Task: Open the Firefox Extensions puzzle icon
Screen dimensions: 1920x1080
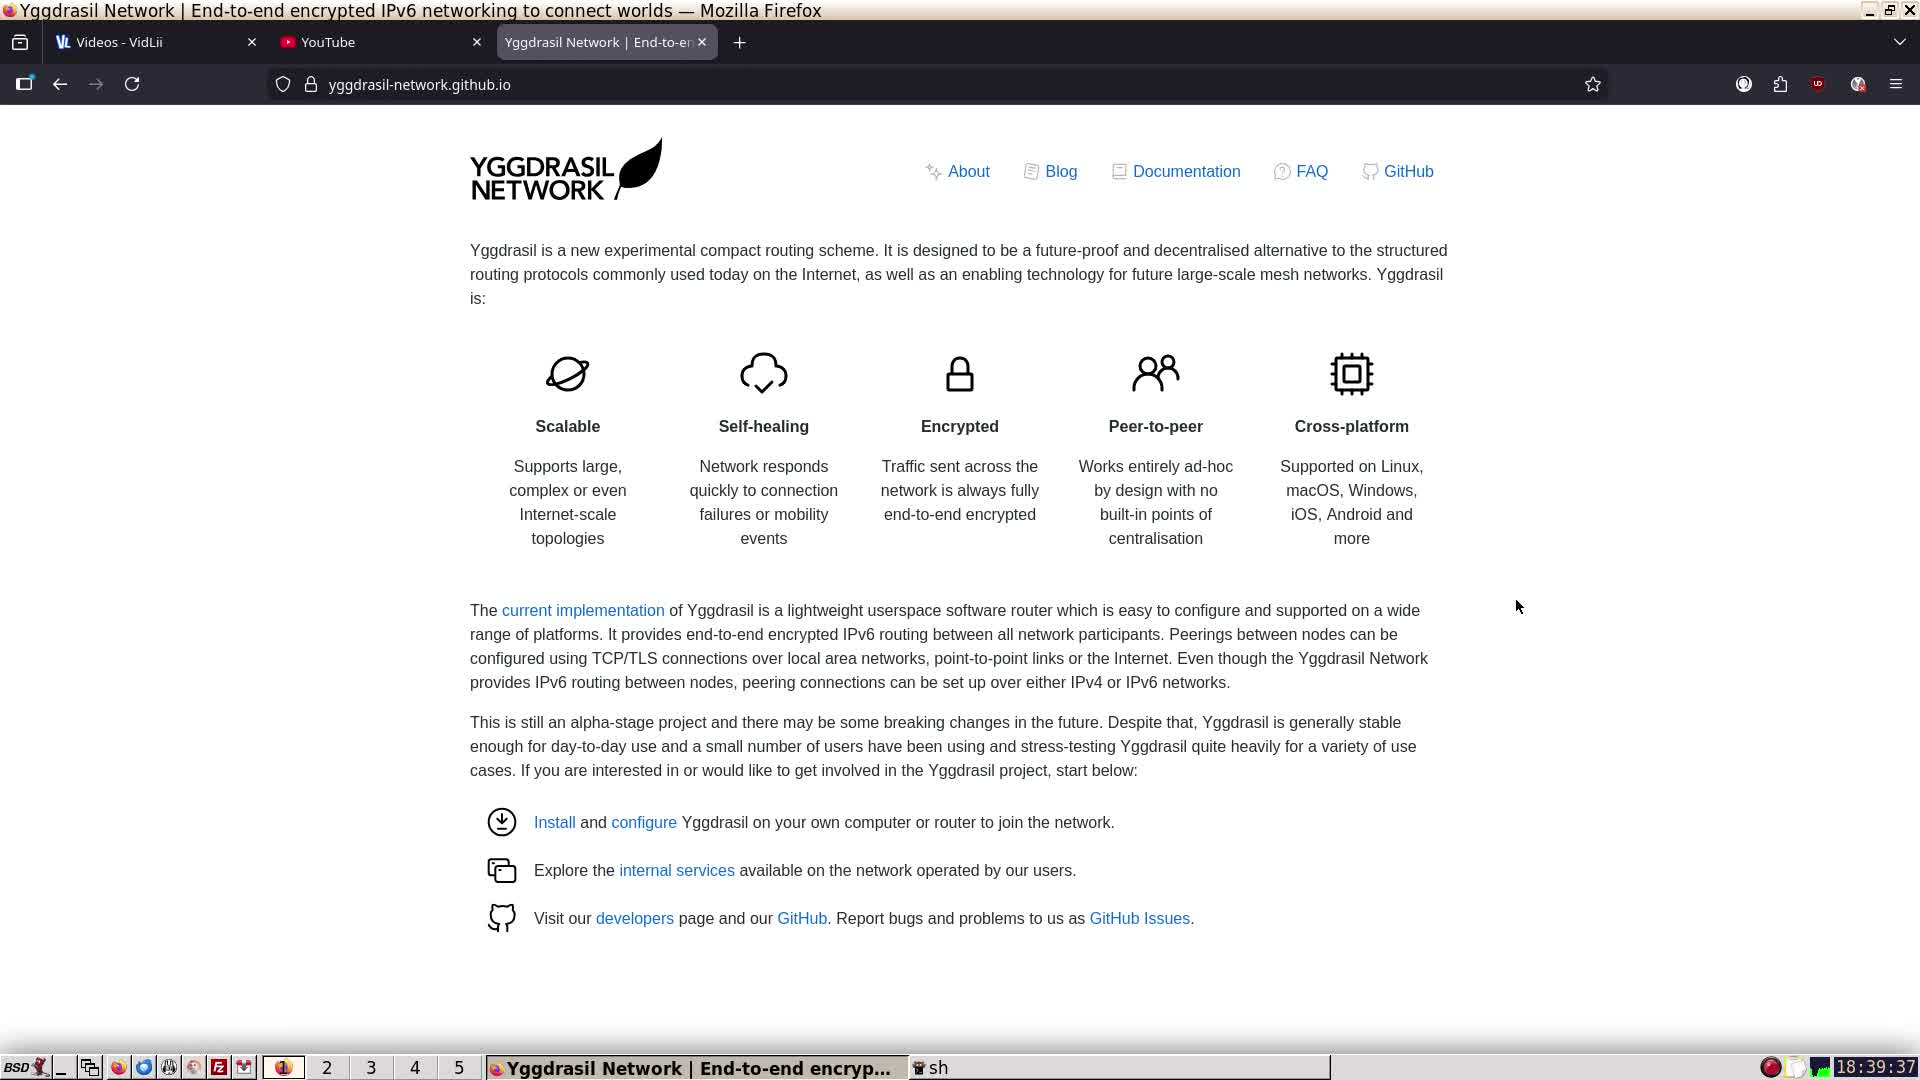Action: (x=1780, y=85)
